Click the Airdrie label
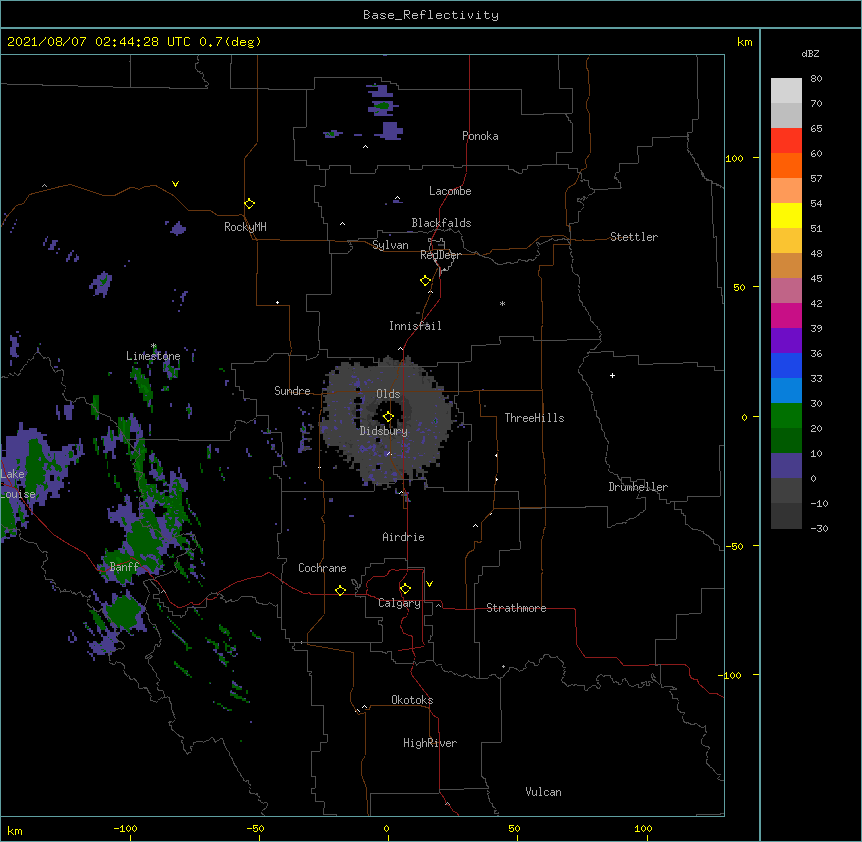Image resolution: width=862 pixels, height=842 pixels. [x=404, y=537]
